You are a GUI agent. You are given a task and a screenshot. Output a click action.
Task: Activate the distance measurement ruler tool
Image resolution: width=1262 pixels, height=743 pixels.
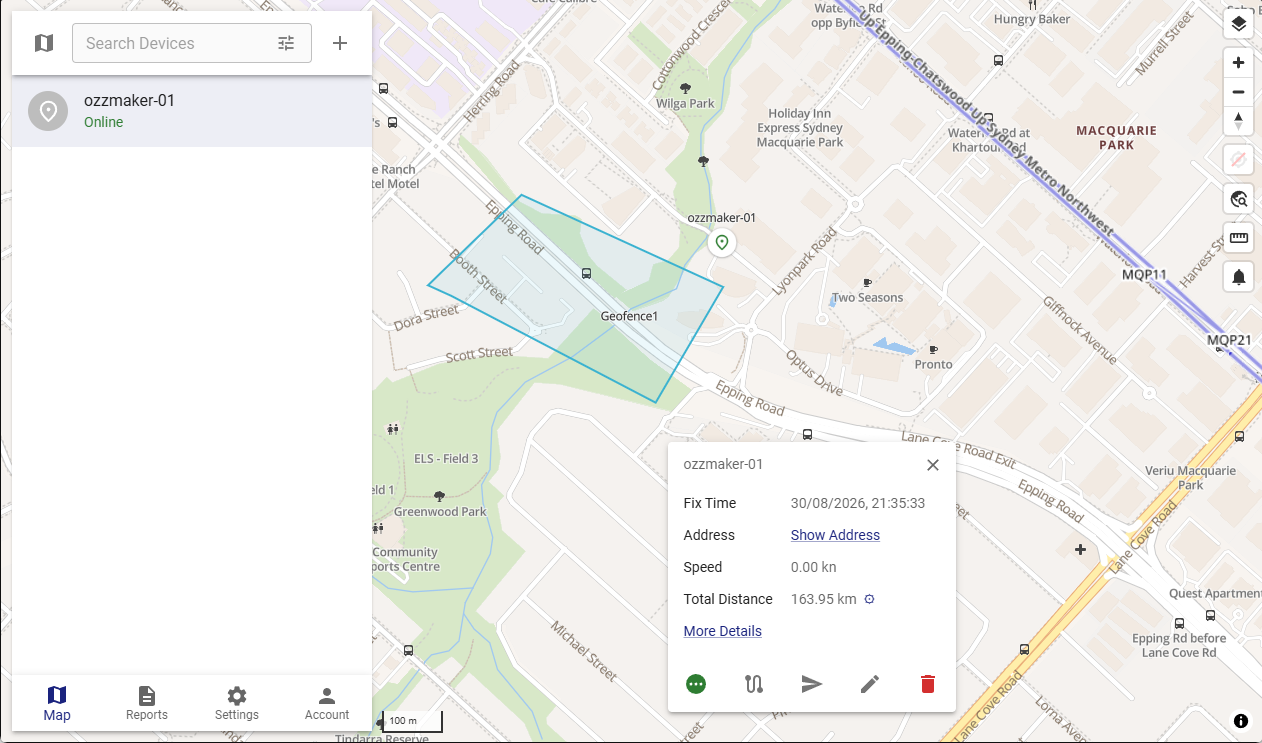point(1238,238)
